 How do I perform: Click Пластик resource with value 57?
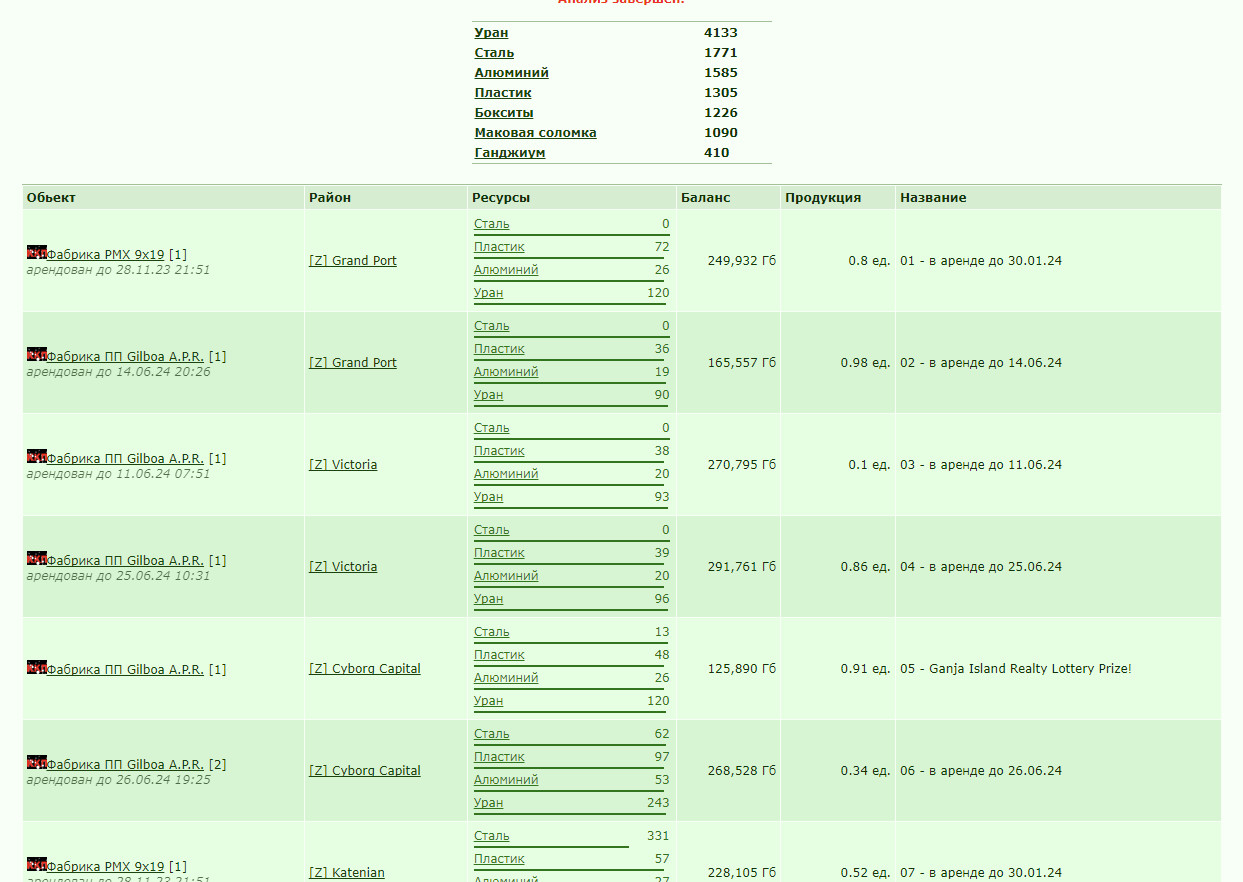point(499,859)
